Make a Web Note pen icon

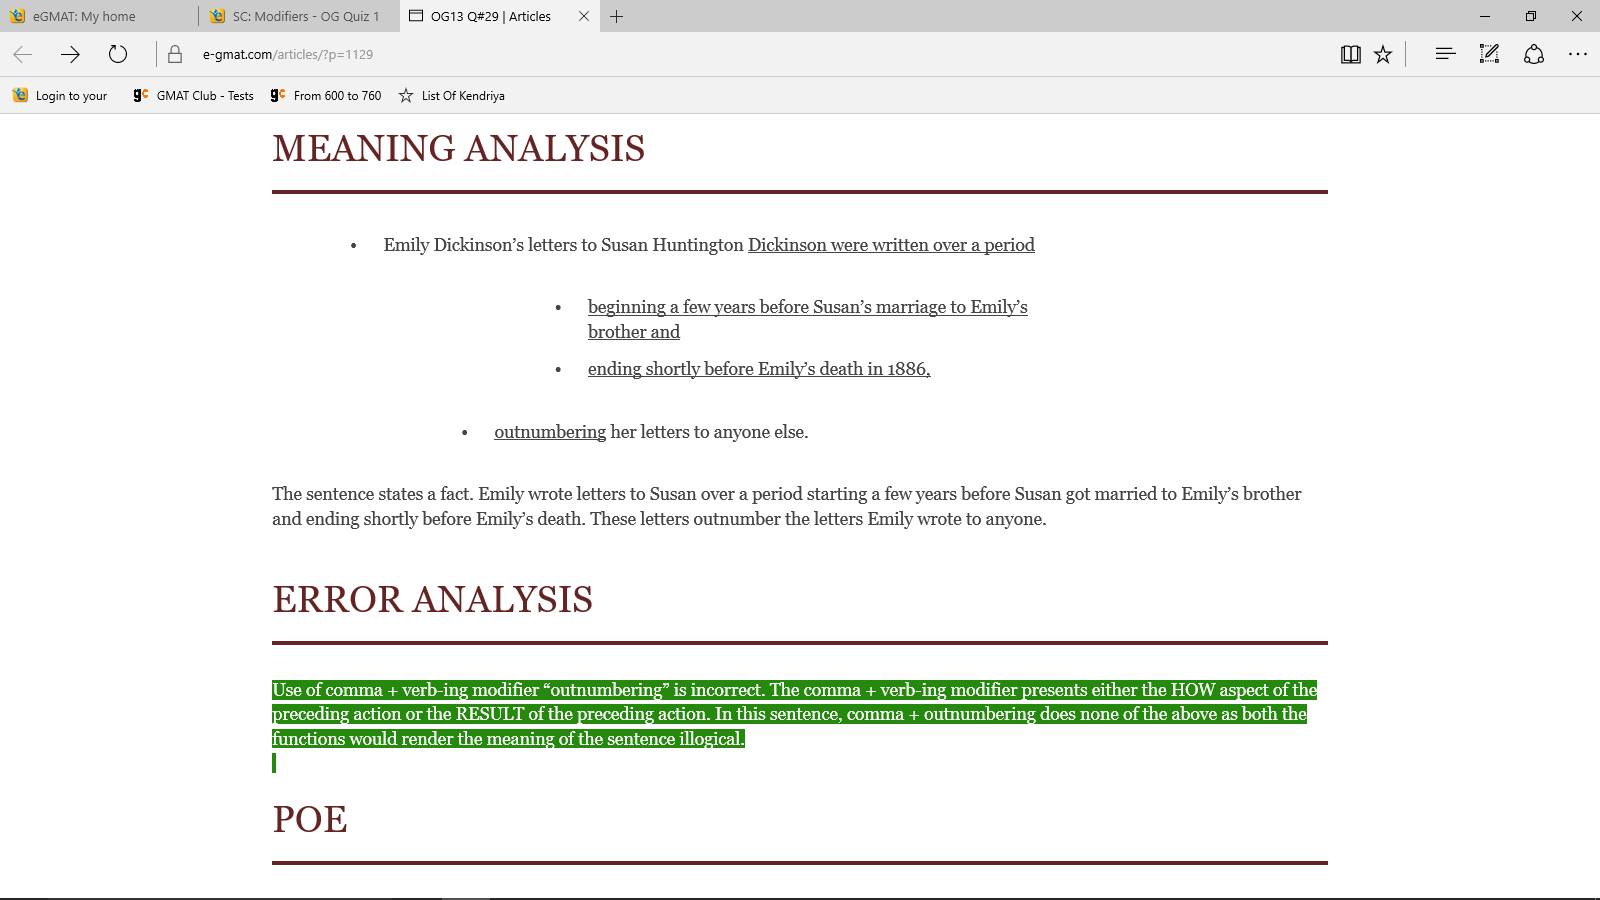[1489, 54]
